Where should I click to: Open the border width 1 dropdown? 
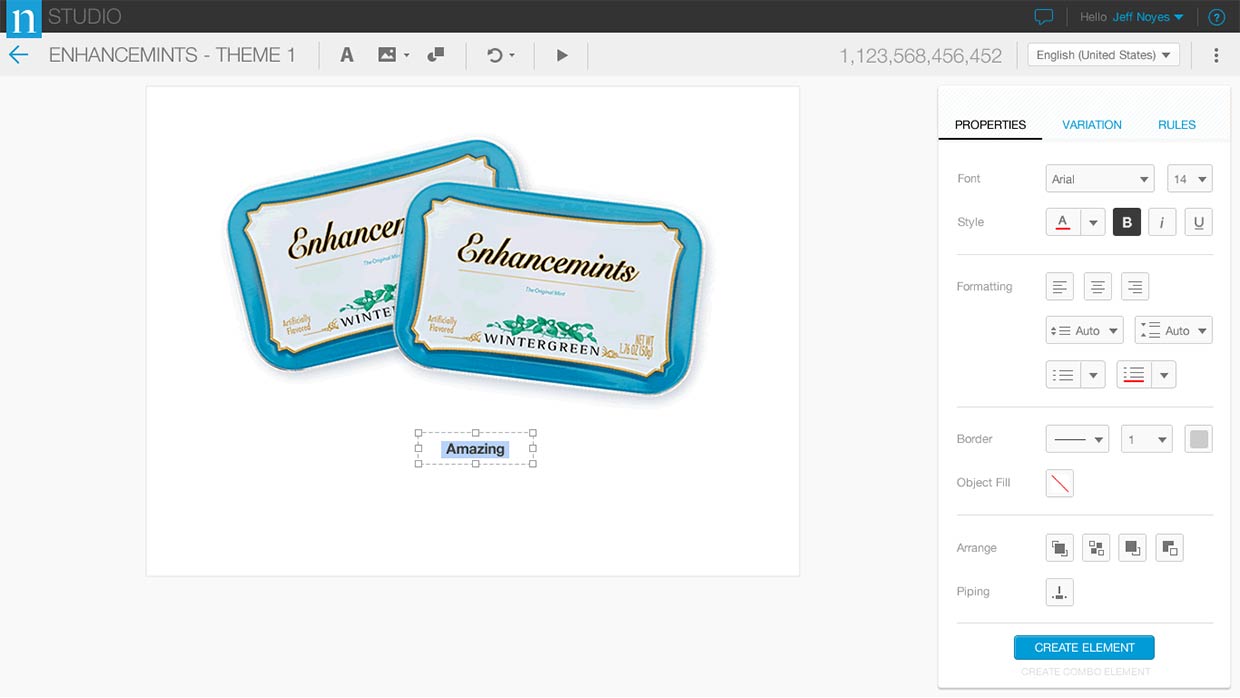pos(1146,439)
